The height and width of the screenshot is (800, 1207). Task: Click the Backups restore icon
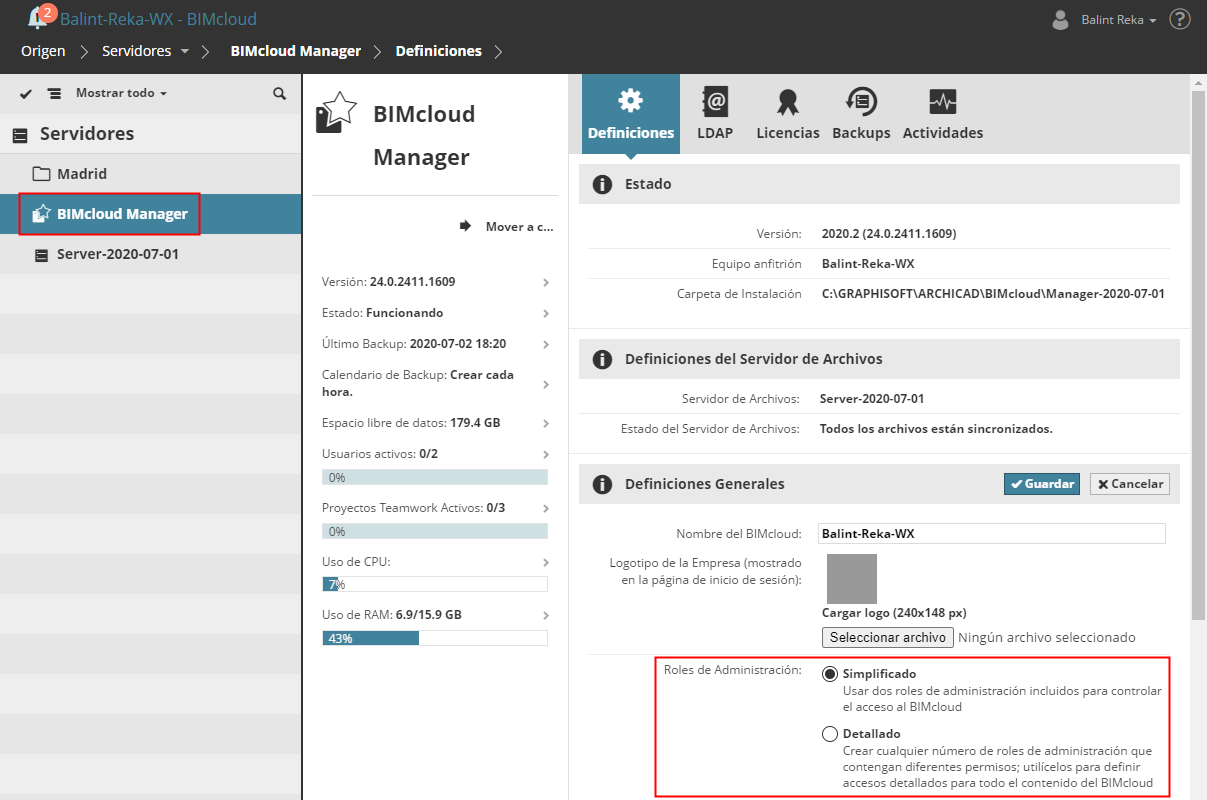[x=861, y=101]
